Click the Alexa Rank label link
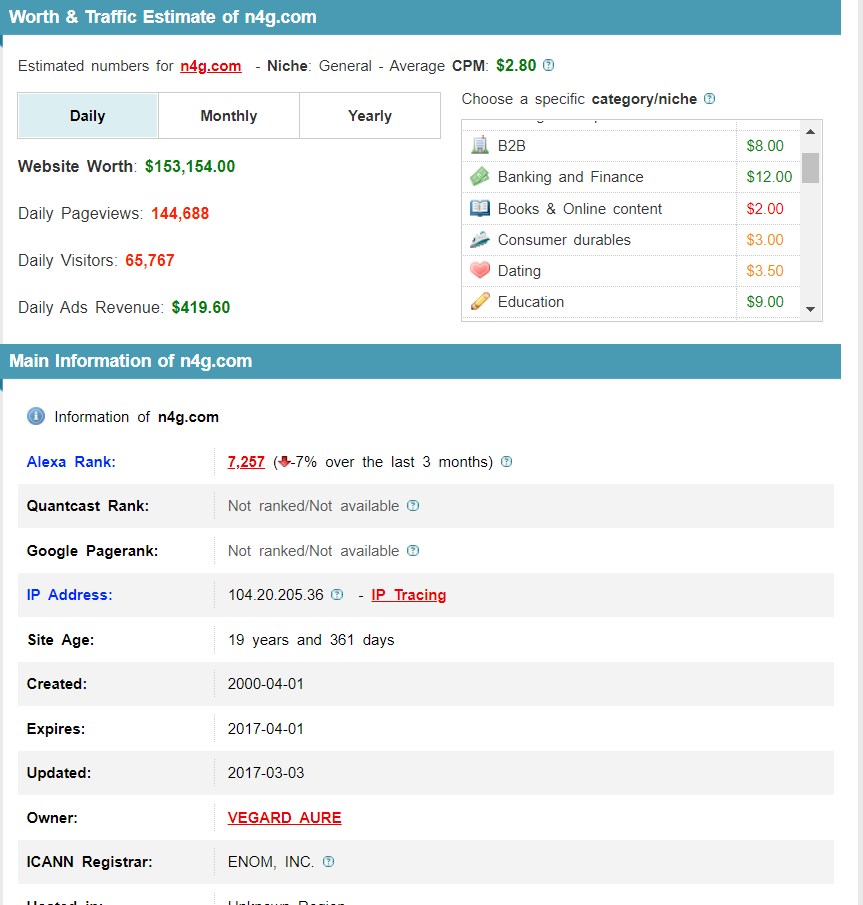 tap(71, 462)
